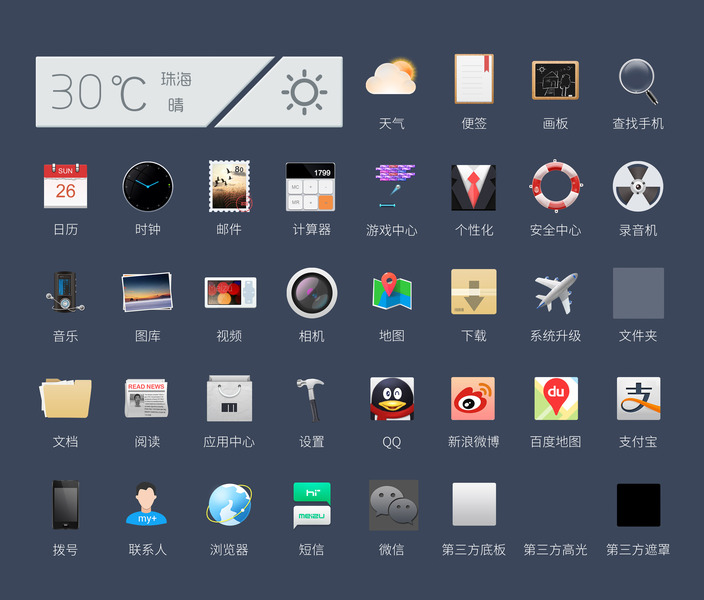This screenshot has width=704, height=600.
Task: Open the 短信 messages icon
Action: click(312, 505)
